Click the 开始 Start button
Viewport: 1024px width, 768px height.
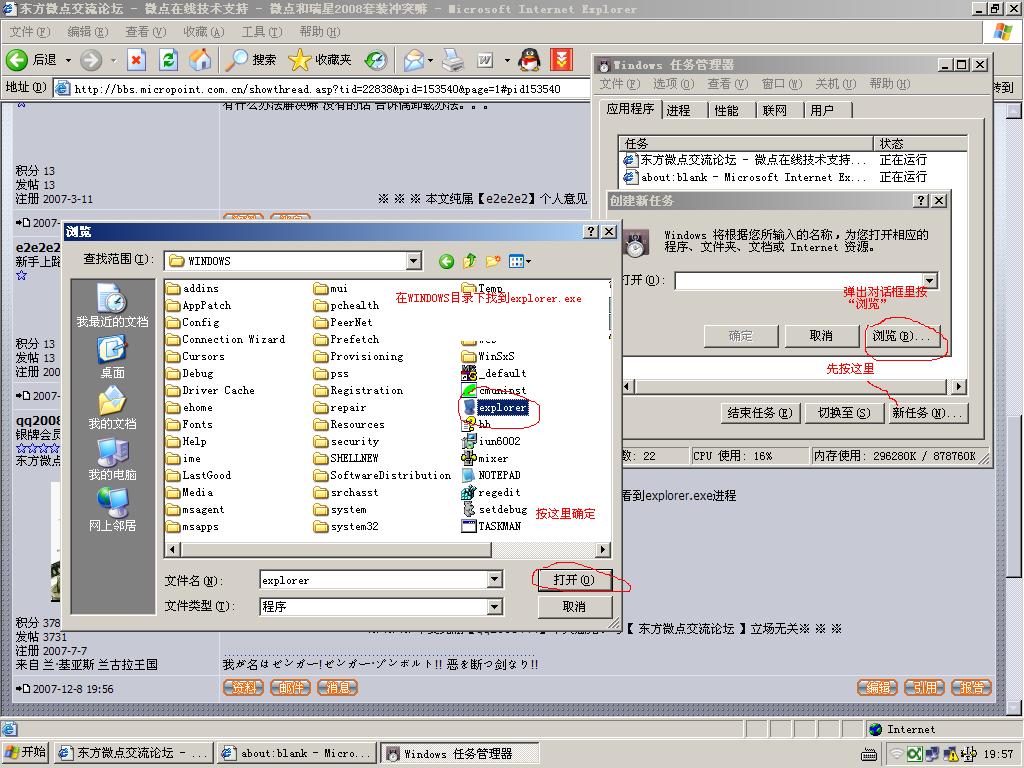click(x=26, y=753)
